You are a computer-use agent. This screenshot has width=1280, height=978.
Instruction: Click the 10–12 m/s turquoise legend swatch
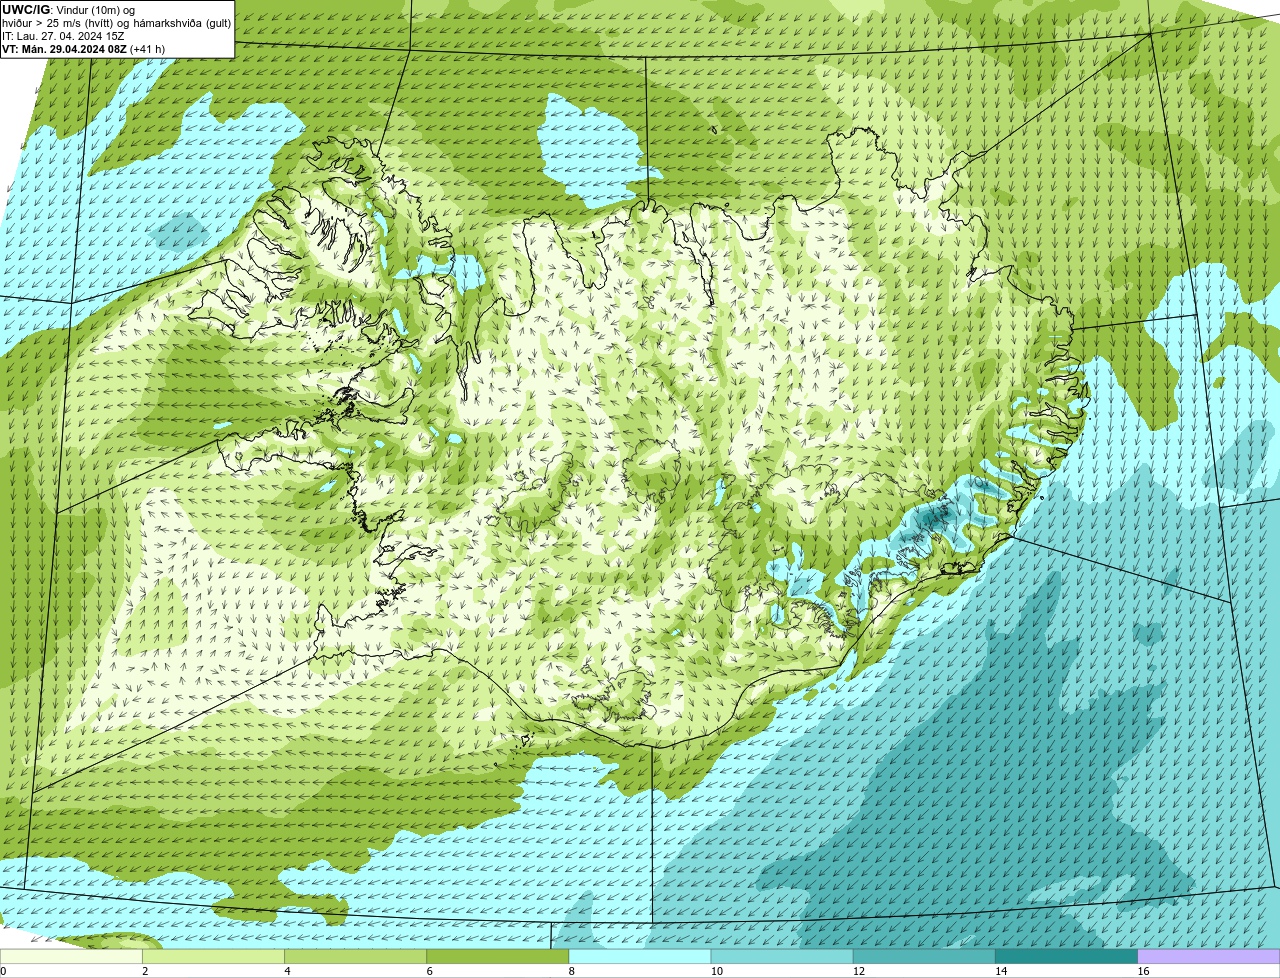782,956
